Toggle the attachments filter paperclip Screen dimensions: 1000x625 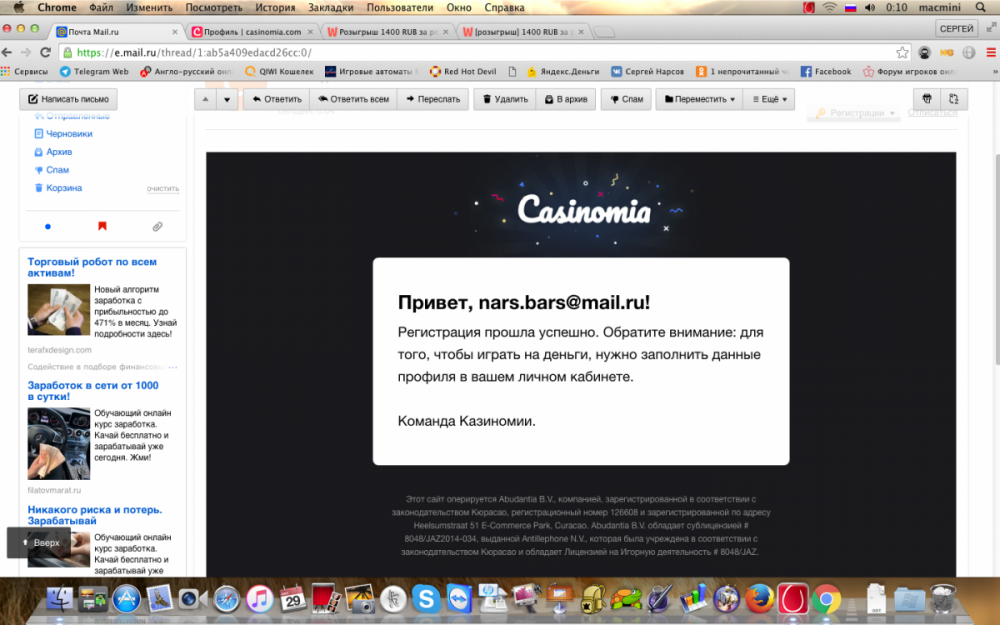(157, 226)
